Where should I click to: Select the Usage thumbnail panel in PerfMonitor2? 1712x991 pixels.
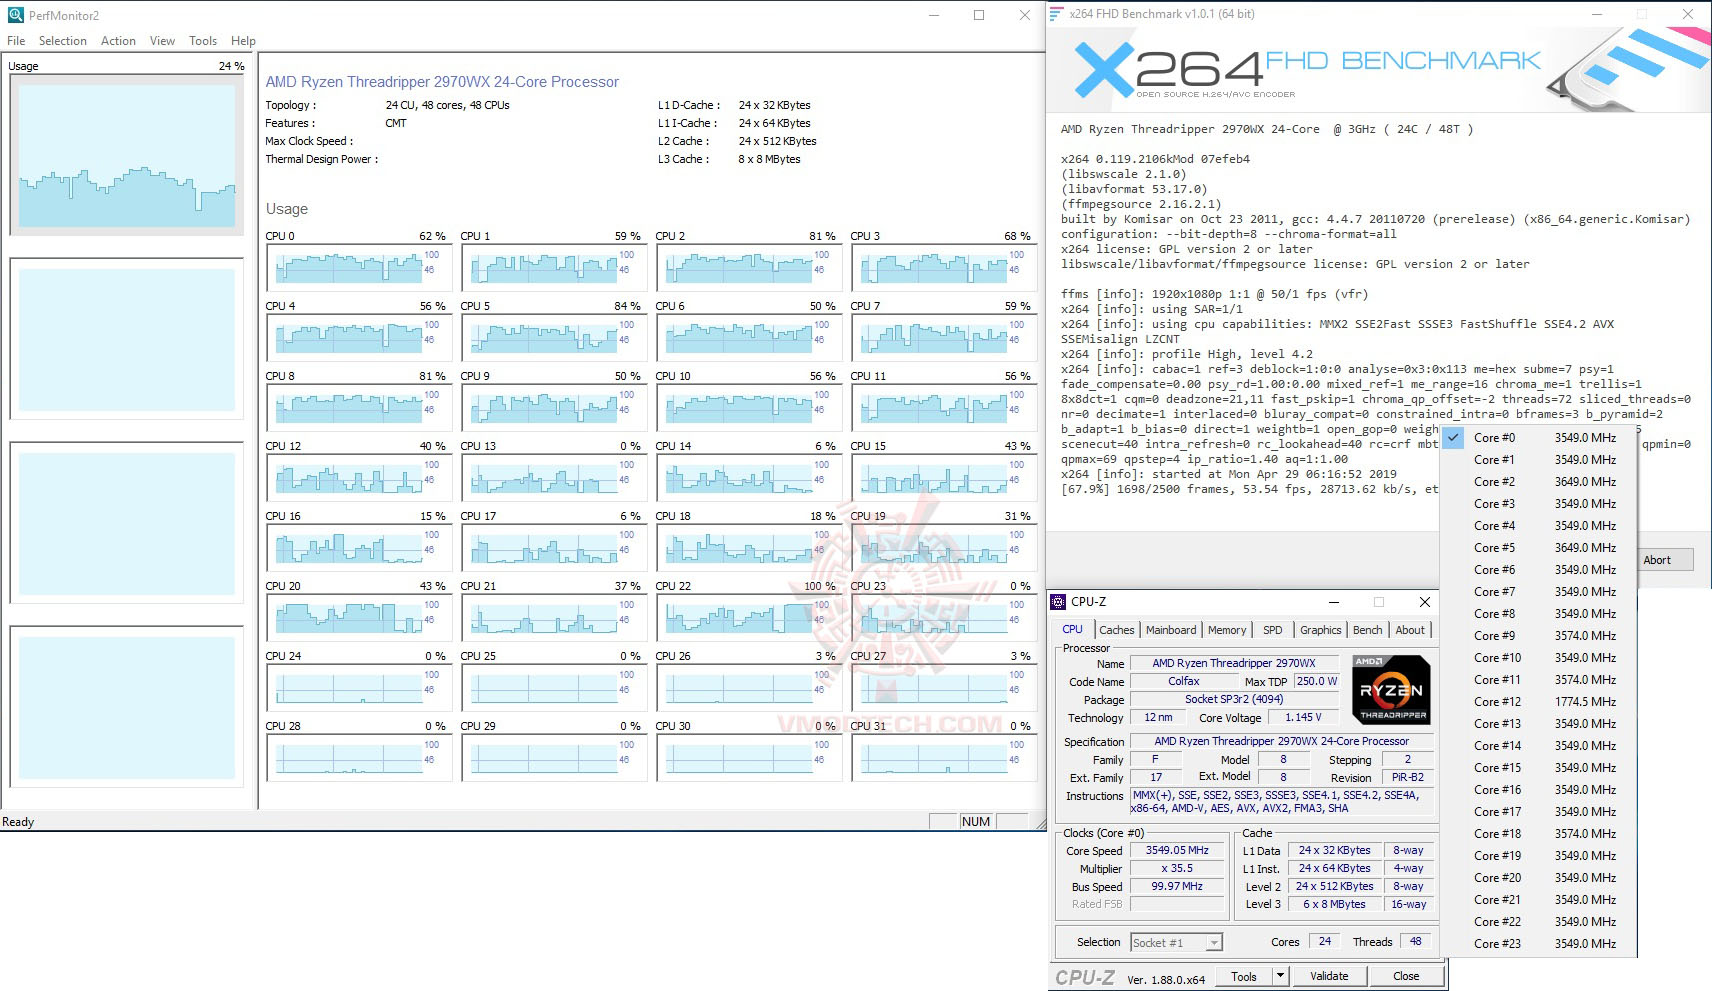(127, 155)
